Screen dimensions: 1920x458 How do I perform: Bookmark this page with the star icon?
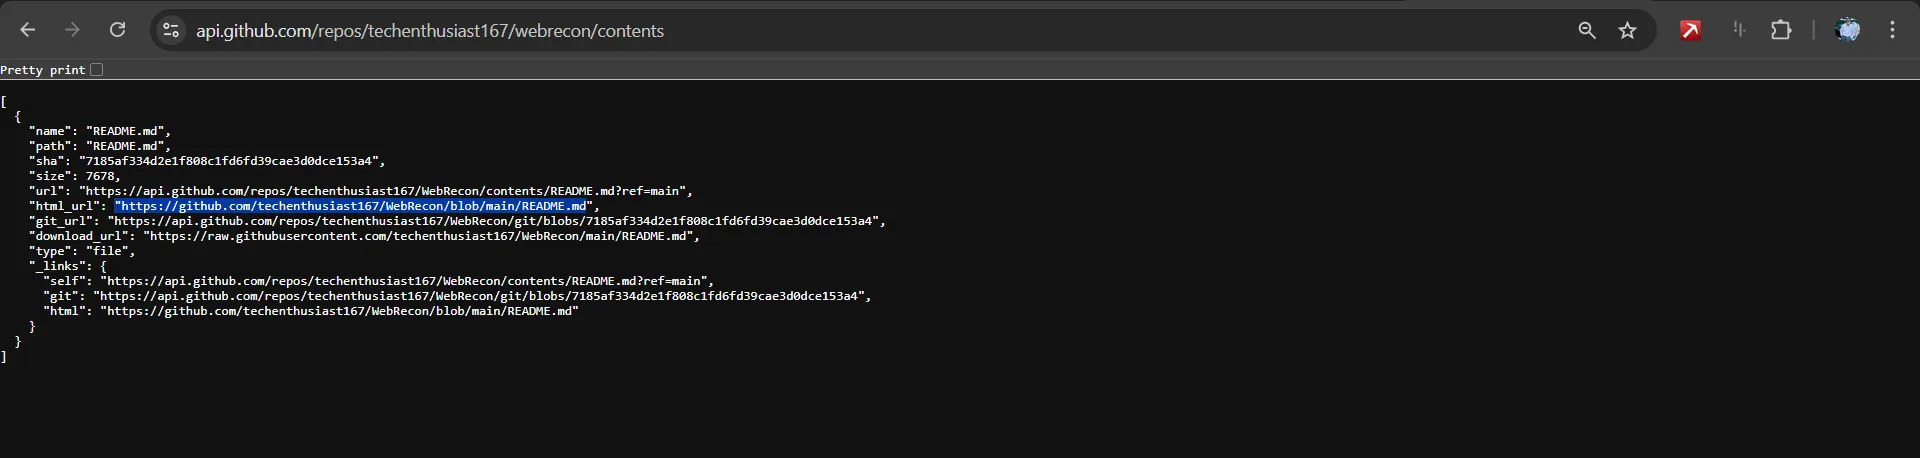(x=1628, y=30)
